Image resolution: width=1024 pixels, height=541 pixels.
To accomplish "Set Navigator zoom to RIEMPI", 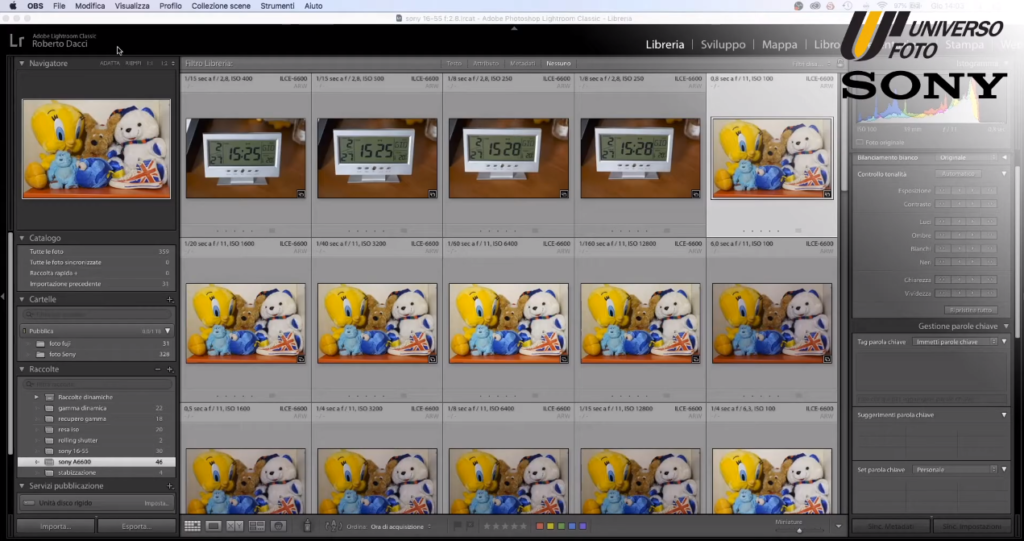I will (133, 63).
